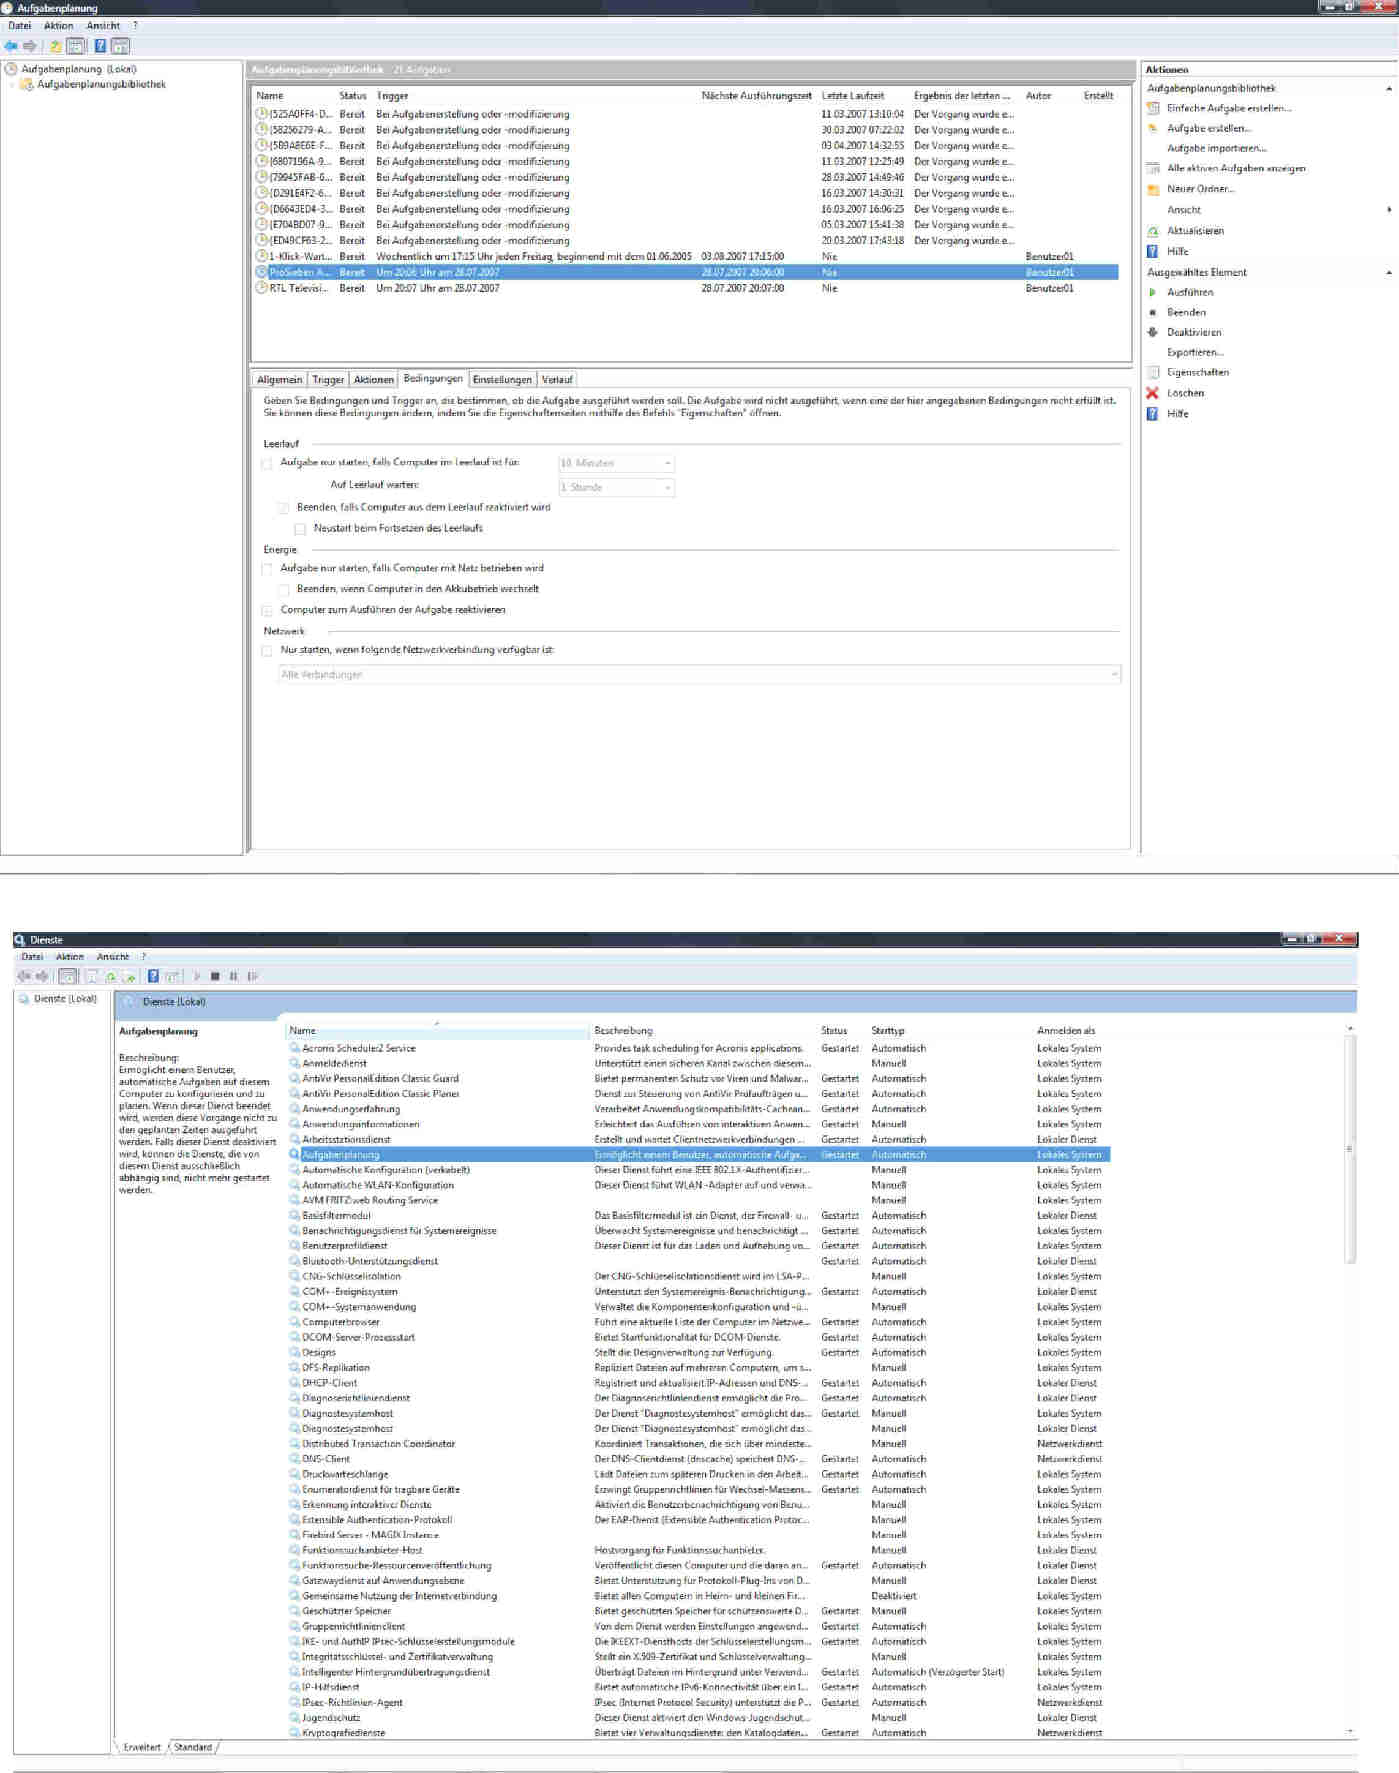
Task: Toggle 'Aufgabe nur starten, falls Computer im Leerlauf' checkbox
Action: click(x=267, y=463)
